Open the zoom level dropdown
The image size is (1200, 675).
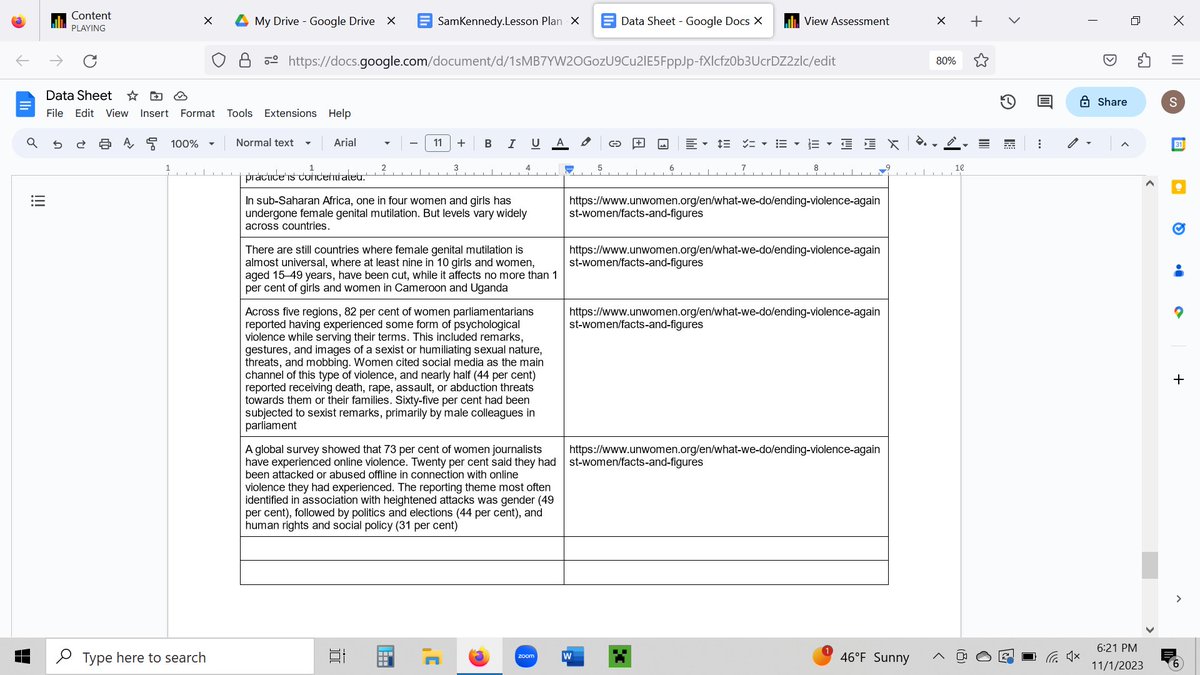pyautogui.click(x=192, y=143)
